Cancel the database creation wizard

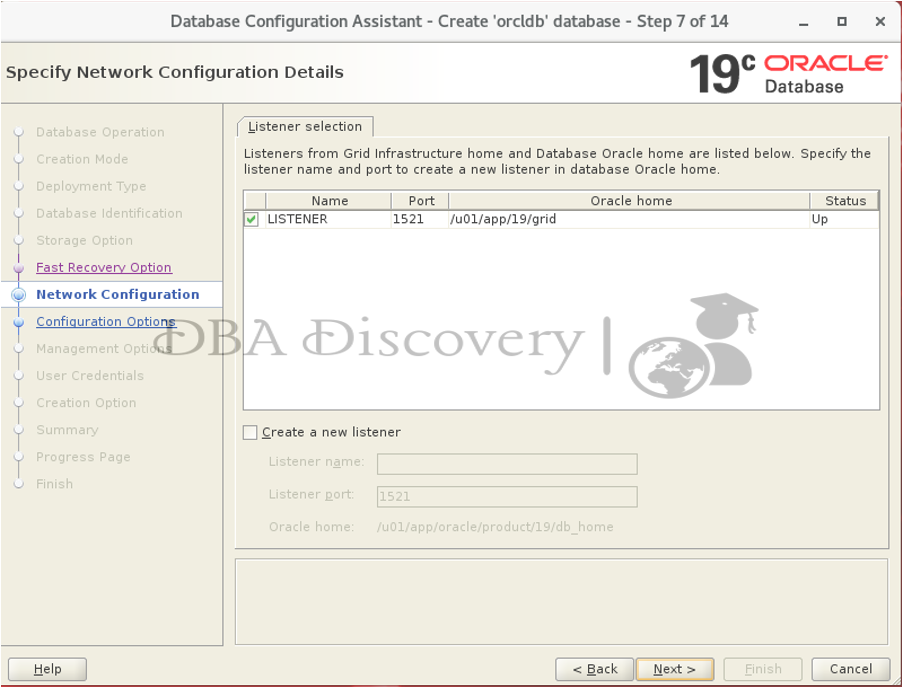850,669
